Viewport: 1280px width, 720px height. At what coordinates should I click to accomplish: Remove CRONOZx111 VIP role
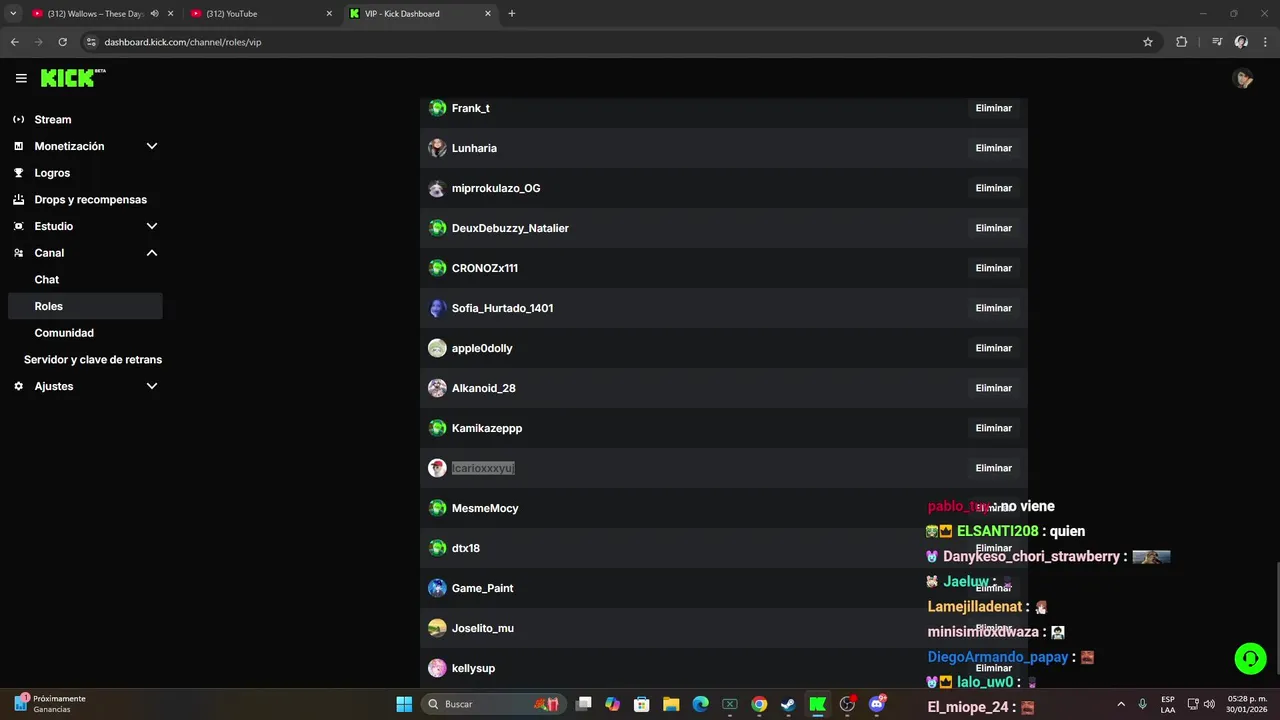tap(994, 268)
